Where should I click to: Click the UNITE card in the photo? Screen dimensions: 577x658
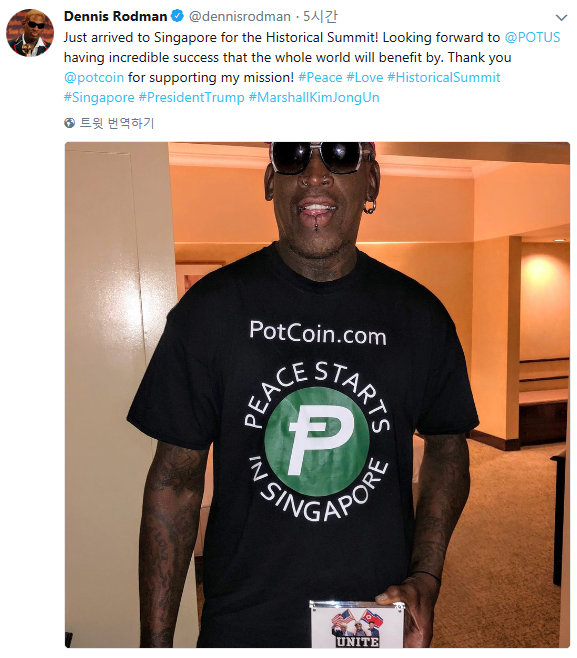click(x=357, y=625)
